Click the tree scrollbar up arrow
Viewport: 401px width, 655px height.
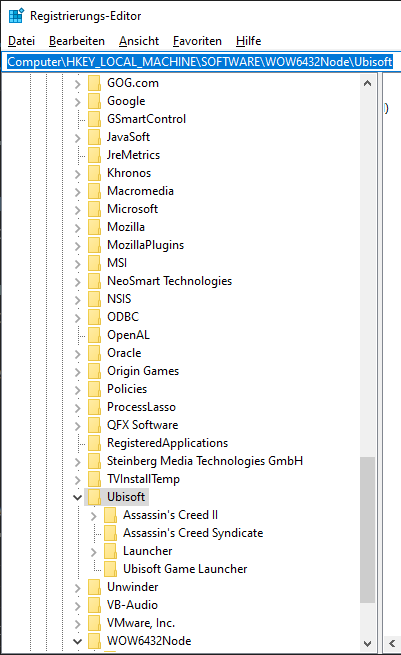(x=368, y=83)
